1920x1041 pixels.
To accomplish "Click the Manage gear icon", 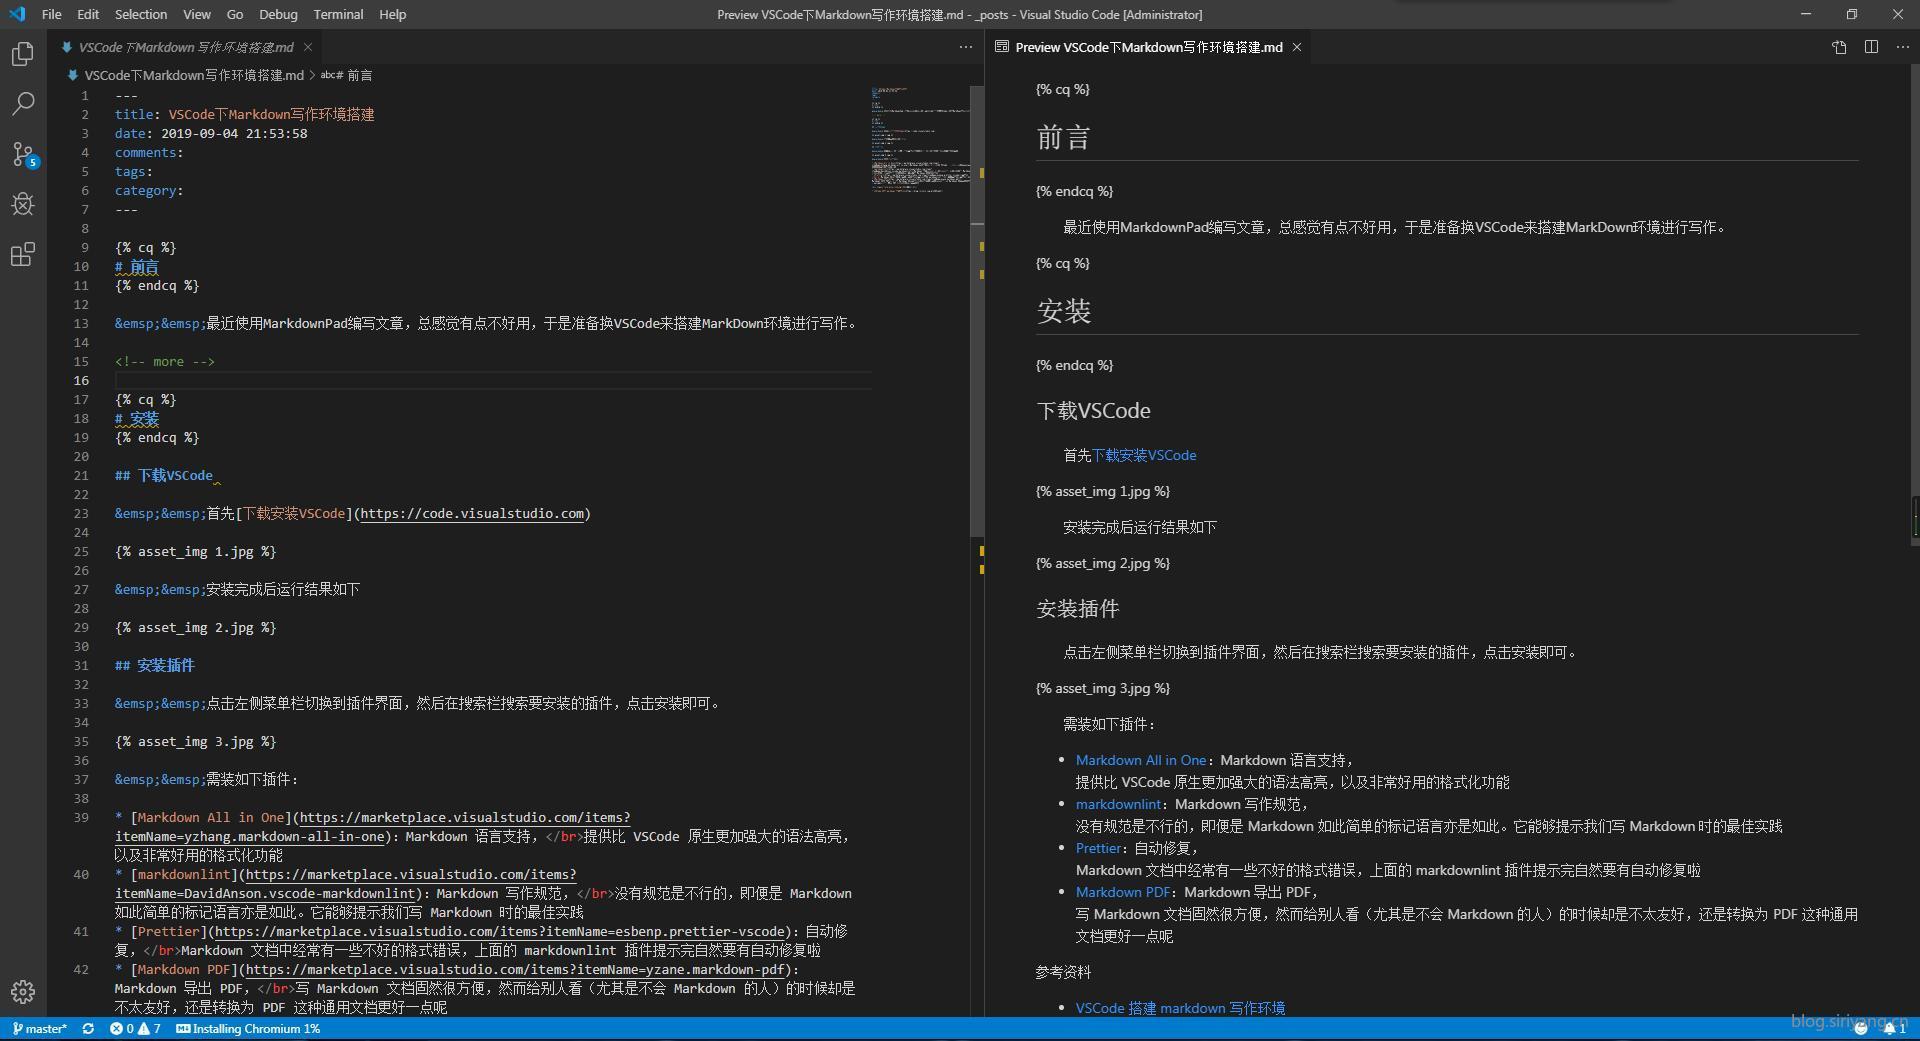I will point(23,991).
